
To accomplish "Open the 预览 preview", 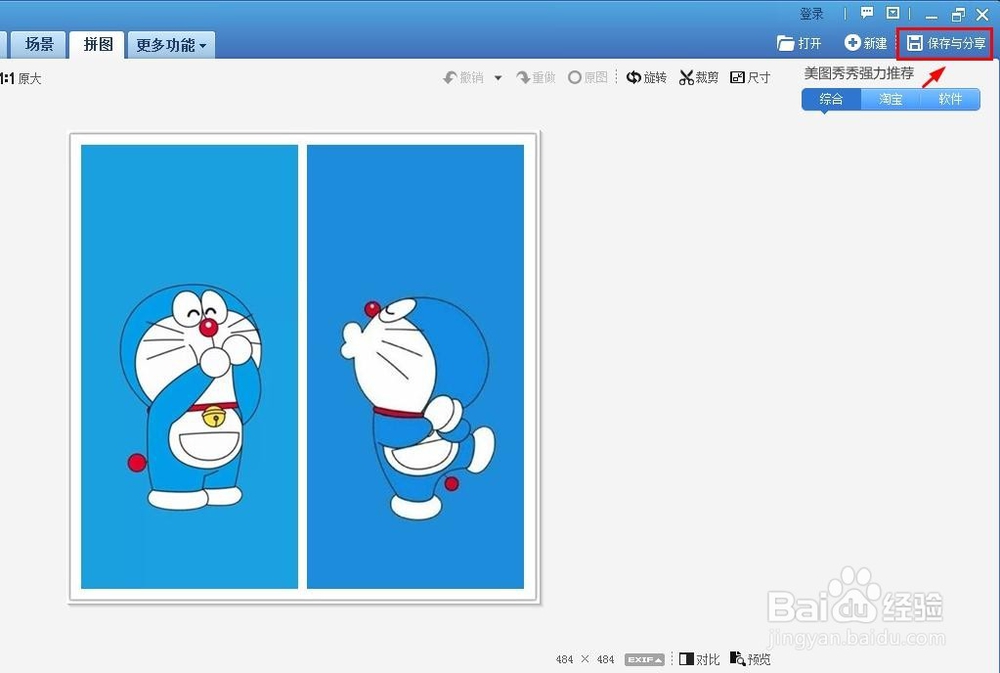I will click(x=750, y=659).
